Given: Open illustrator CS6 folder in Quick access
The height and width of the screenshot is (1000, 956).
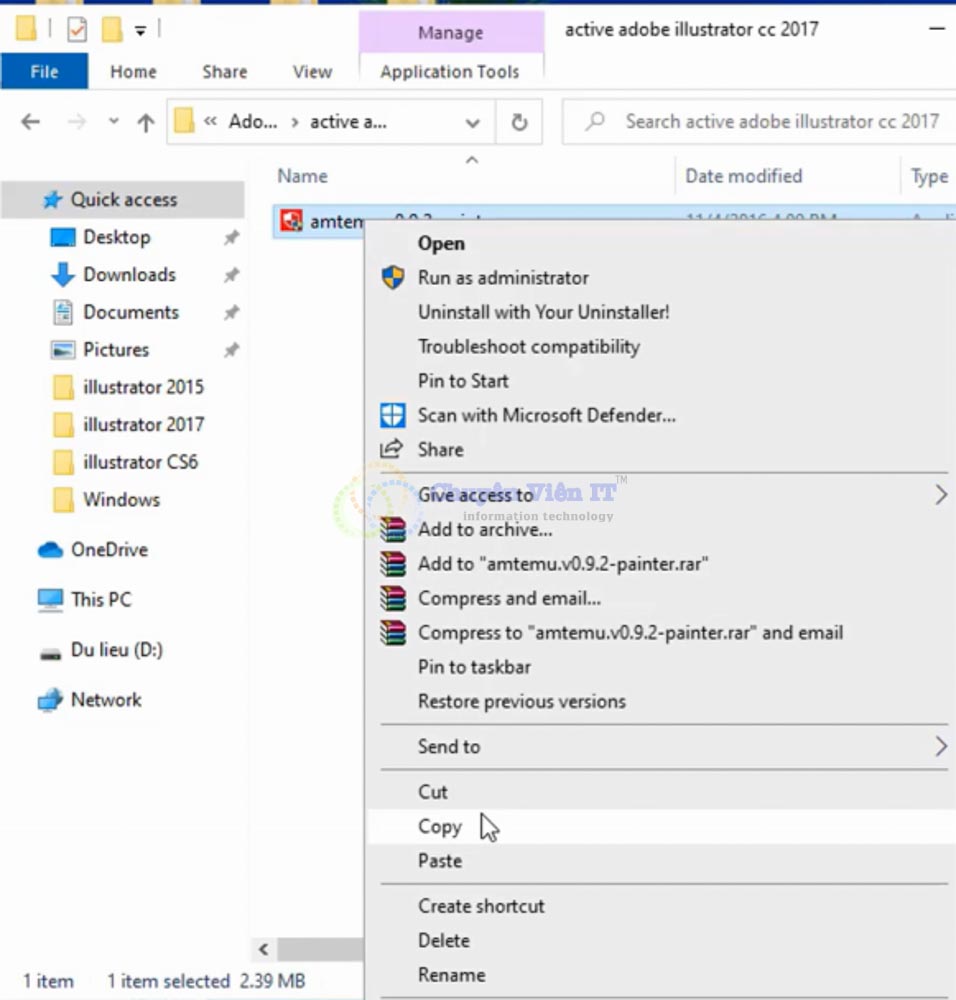Looking at the screenshot, I should click(140, 462).
